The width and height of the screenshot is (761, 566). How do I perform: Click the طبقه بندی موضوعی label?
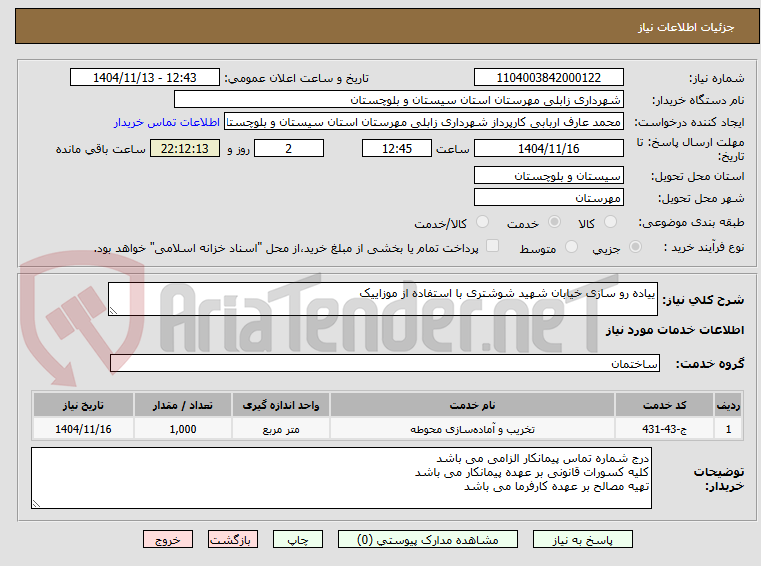pyautogui.click(x=691, y=222)
